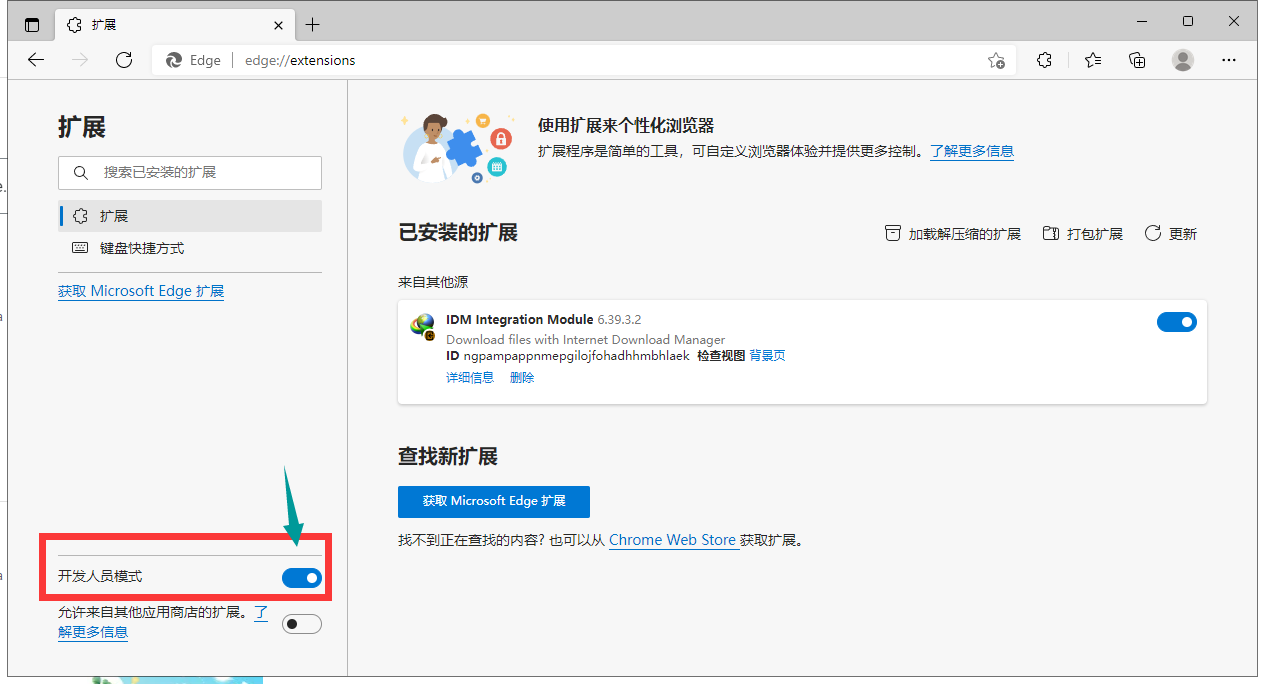Screen dimensions: 1265x684
Task: Click 详细信息 link for IDM extension
Action: coord(469,378)
